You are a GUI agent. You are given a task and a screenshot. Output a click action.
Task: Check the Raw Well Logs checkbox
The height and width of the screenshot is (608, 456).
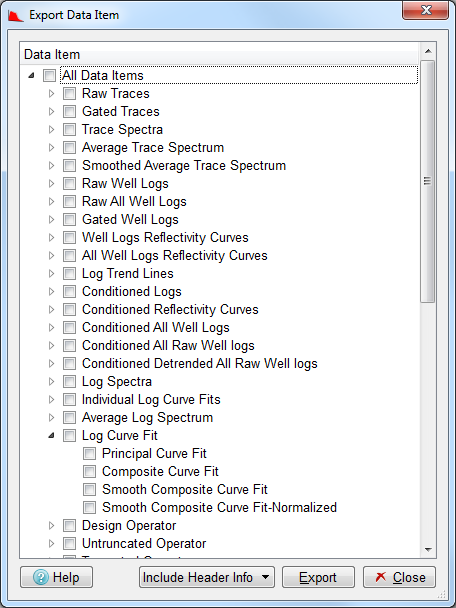click(69, 183)
